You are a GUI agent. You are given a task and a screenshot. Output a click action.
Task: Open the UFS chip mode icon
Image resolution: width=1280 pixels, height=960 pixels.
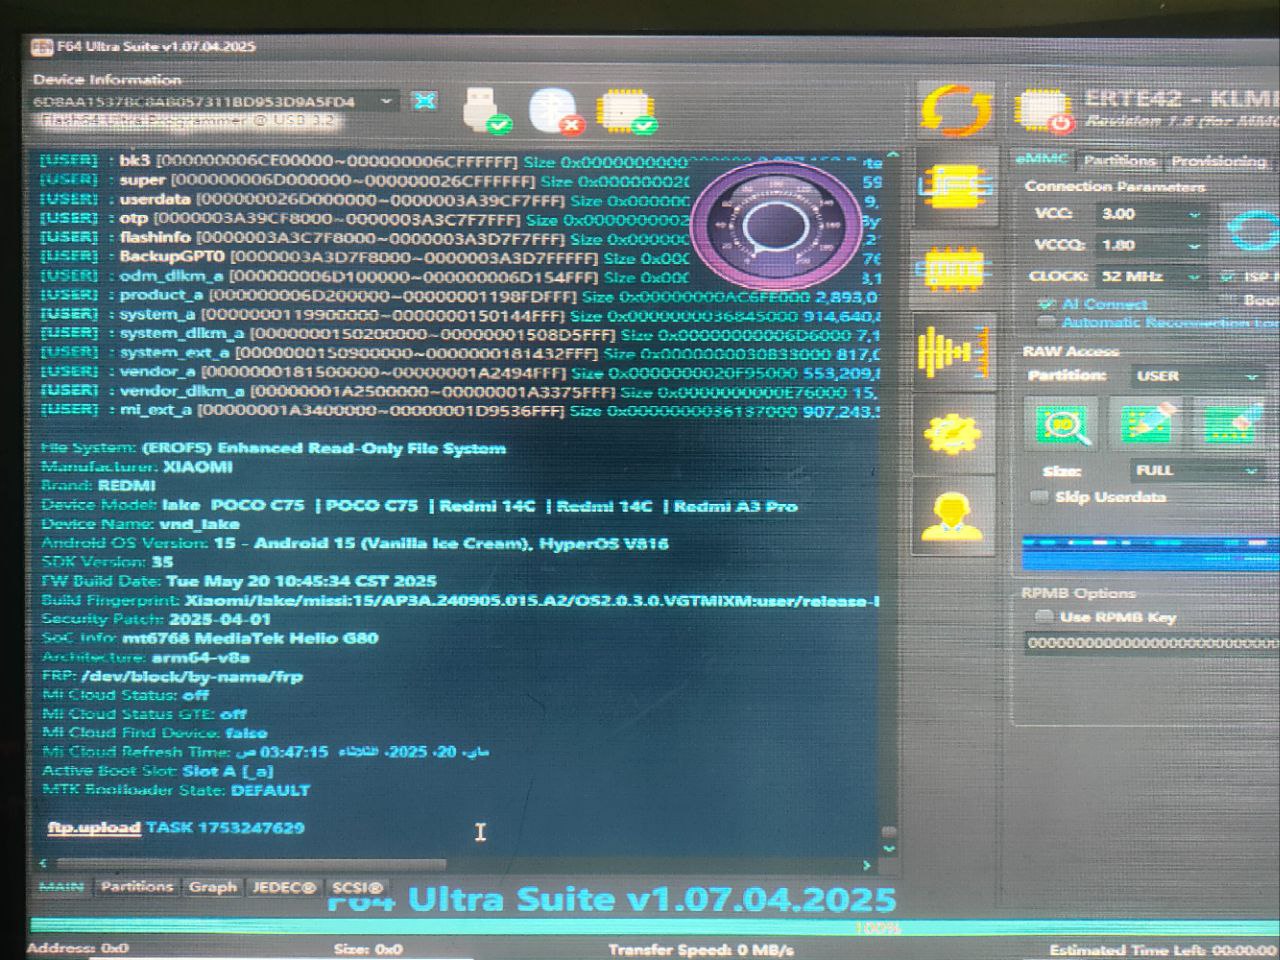955,187
